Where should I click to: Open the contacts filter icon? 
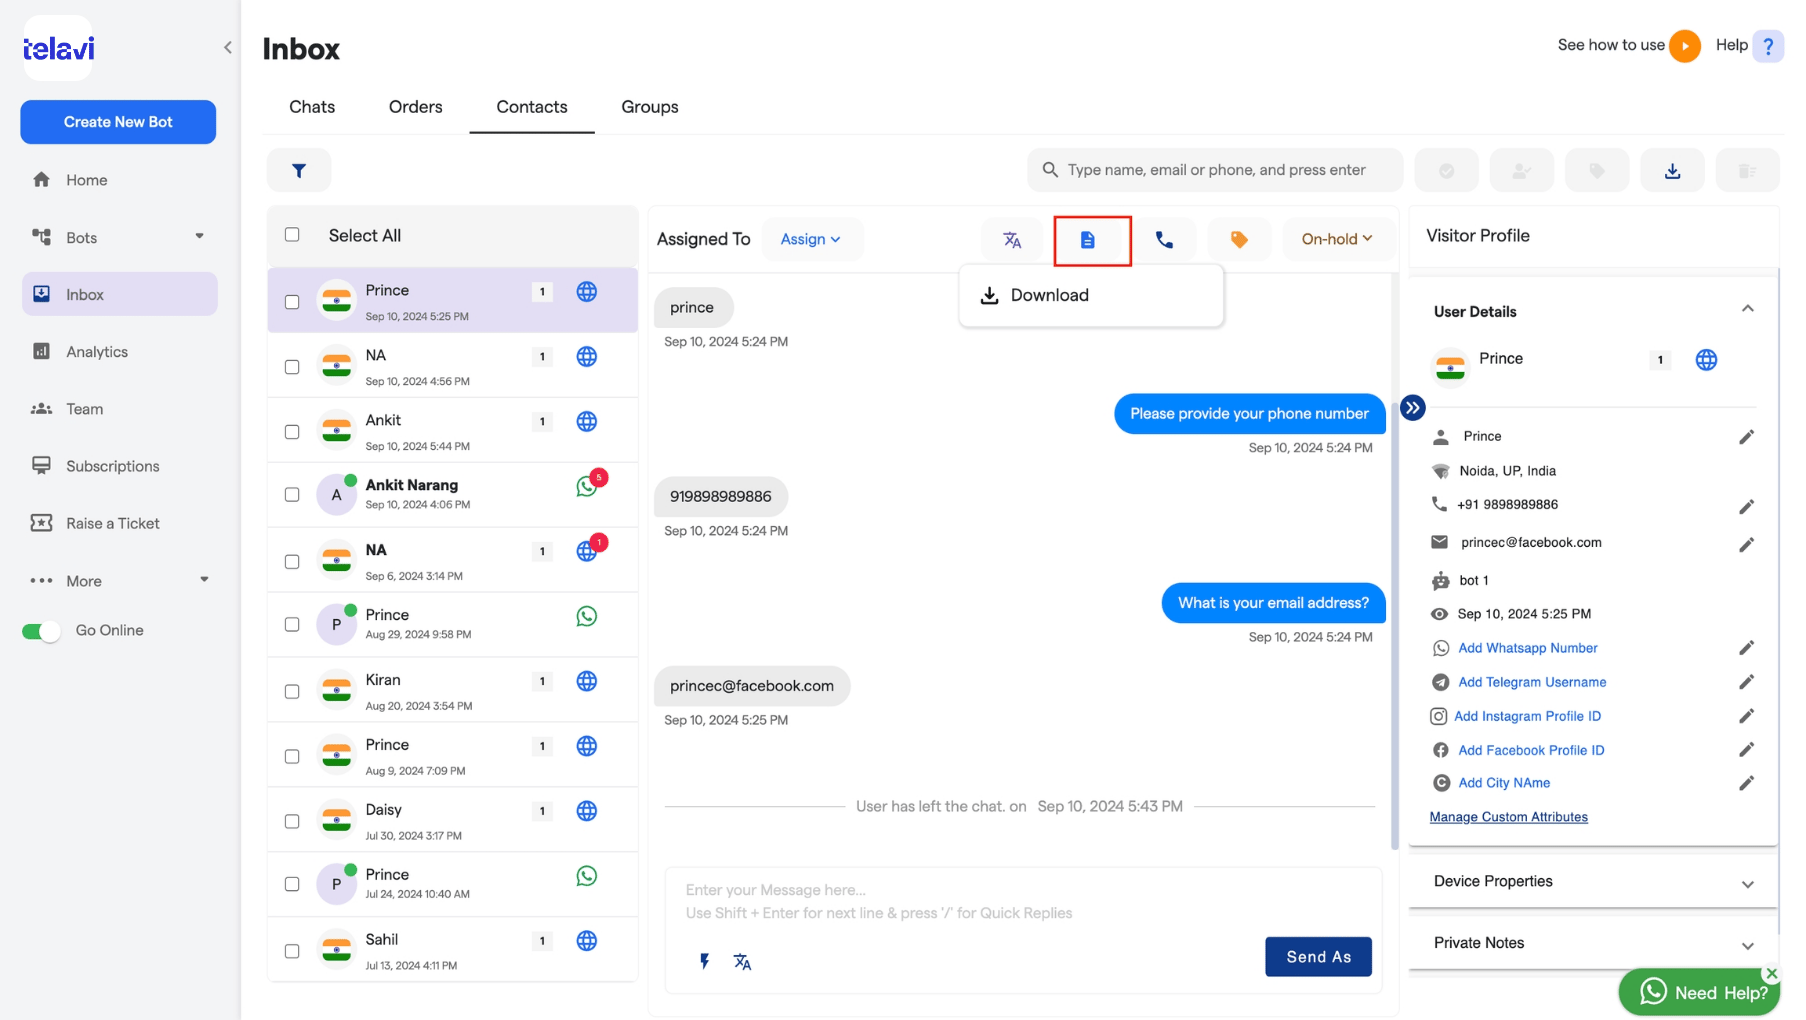click(298, 170)
